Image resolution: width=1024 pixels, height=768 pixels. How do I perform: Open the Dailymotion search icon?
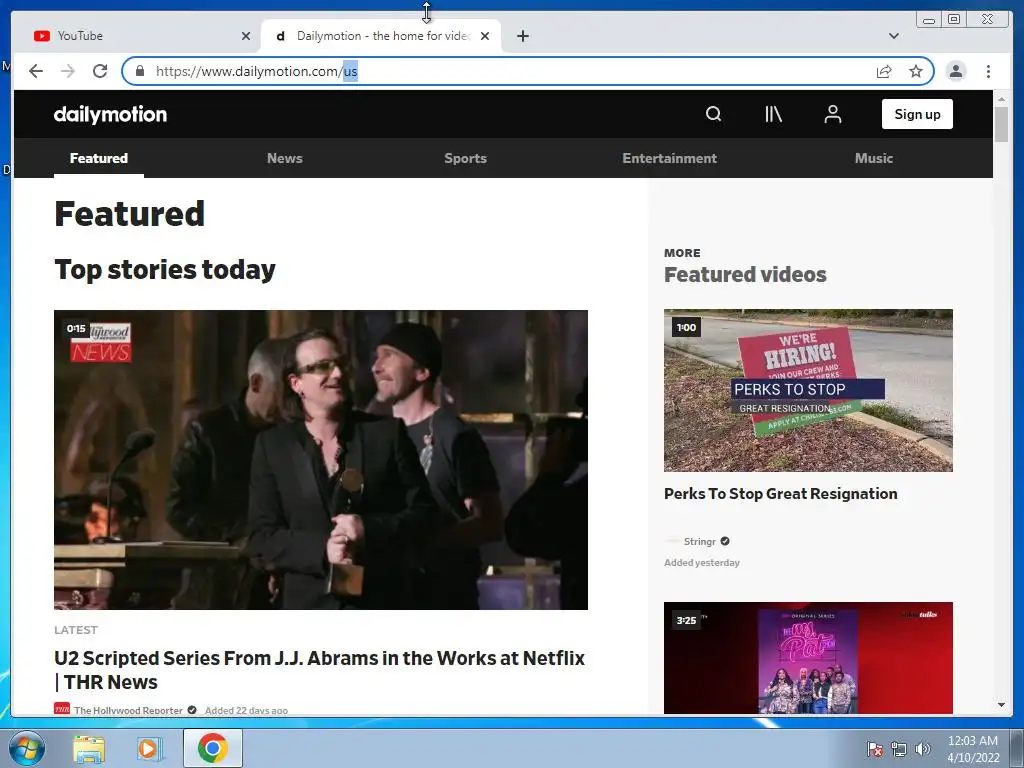(713, 114)
